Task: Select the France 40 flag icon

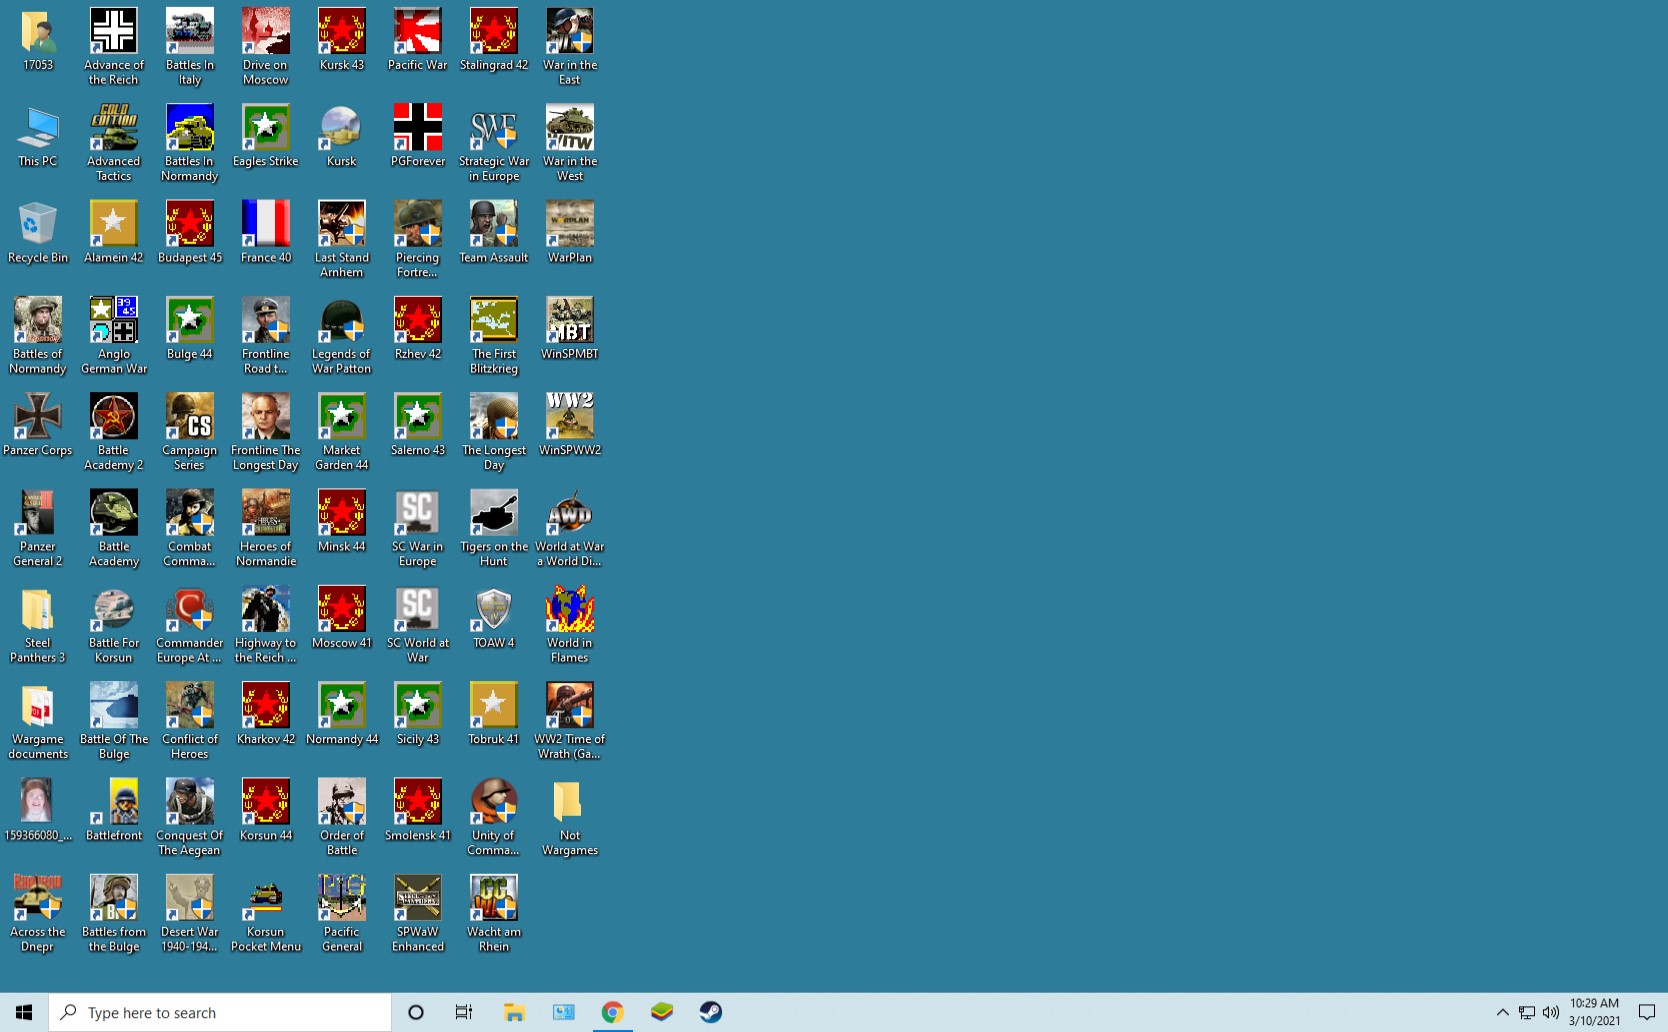Action: [266, 224]
